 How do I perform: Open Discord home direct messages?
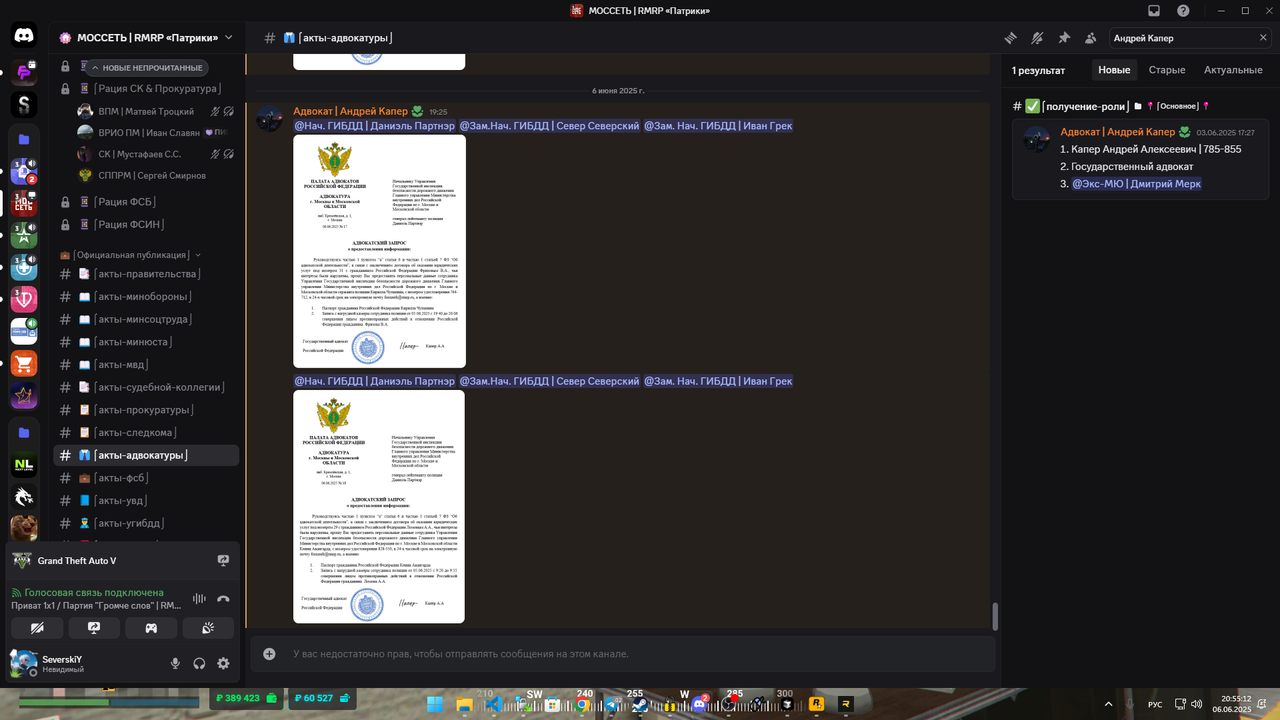tap(24, 36)
